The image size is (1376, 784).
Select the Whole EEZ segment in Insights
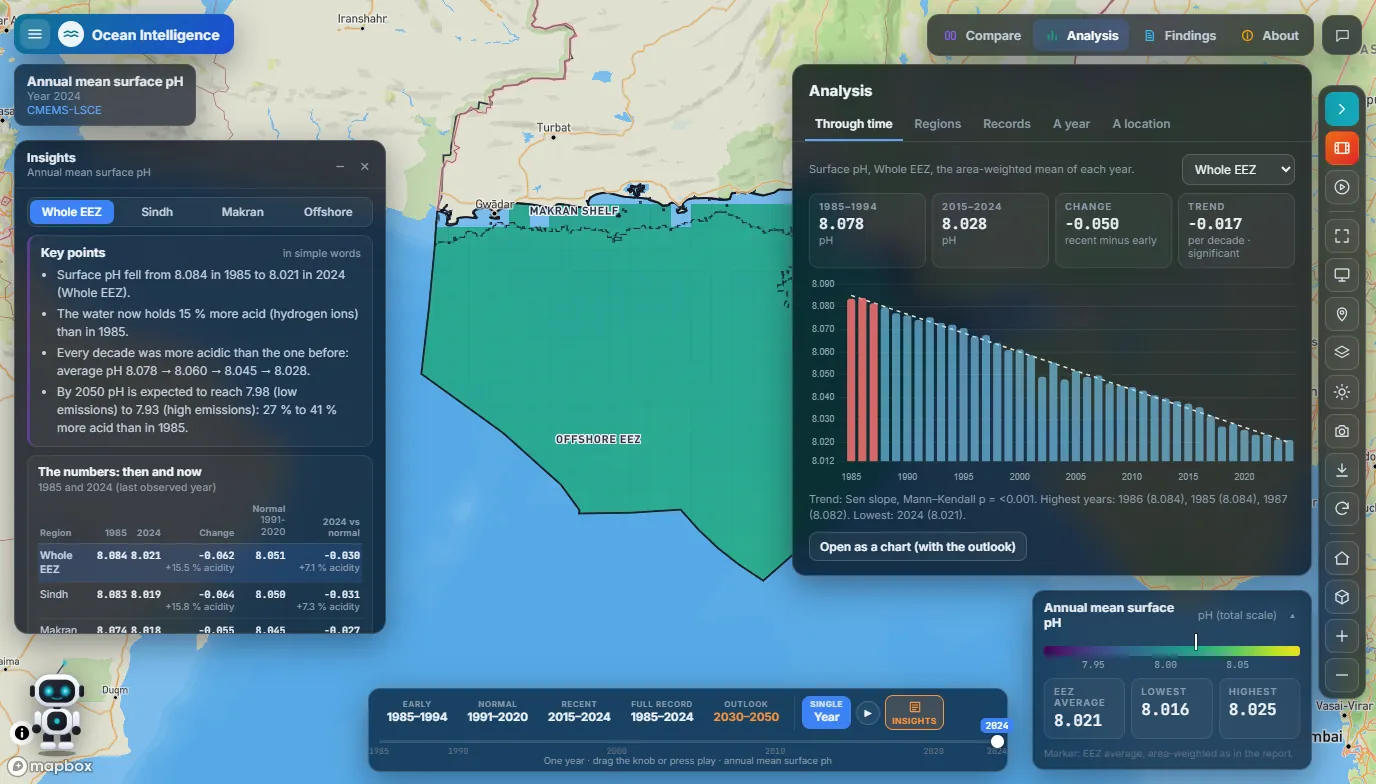[72, 212]
